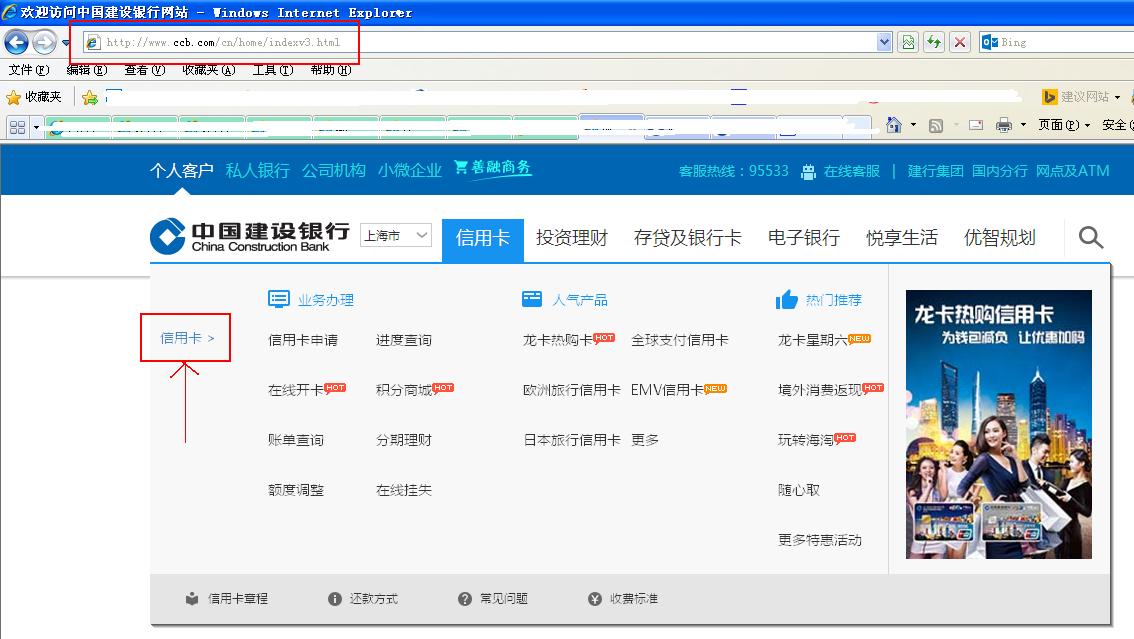This screenshot has width=1134, height=639.
Task: Expand the 页面(P) dropdown menu
Action: coord(1063,125)
